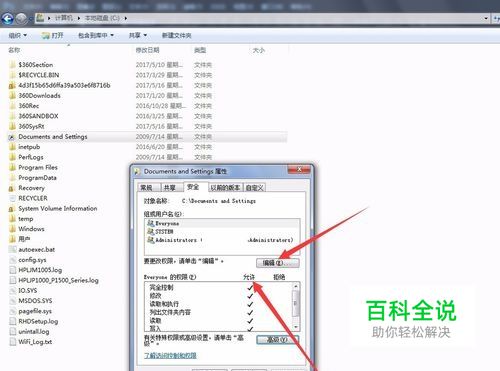Click permissions list scrollbar up arrow

[x=295, y=286]
